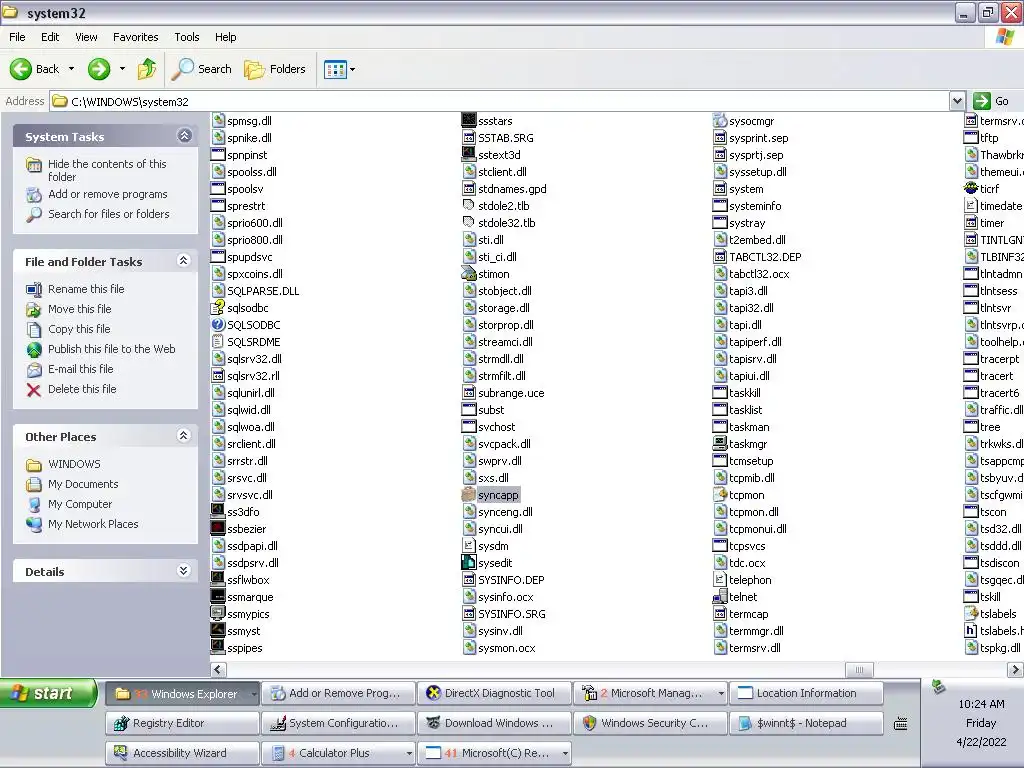Open My Computer from Other Places
Viewport: 1024px width, 768px height.
click(80, 504)
